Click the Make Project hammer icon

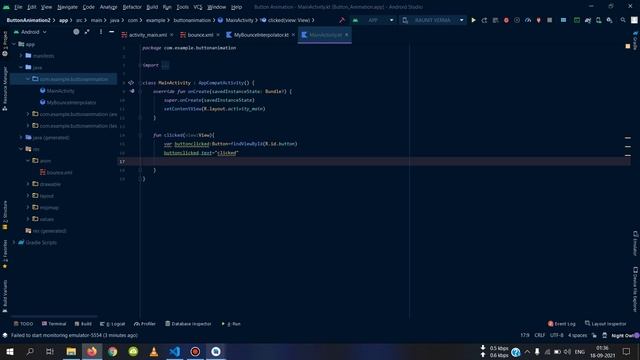pyautogui.click(x=342, y=20)
